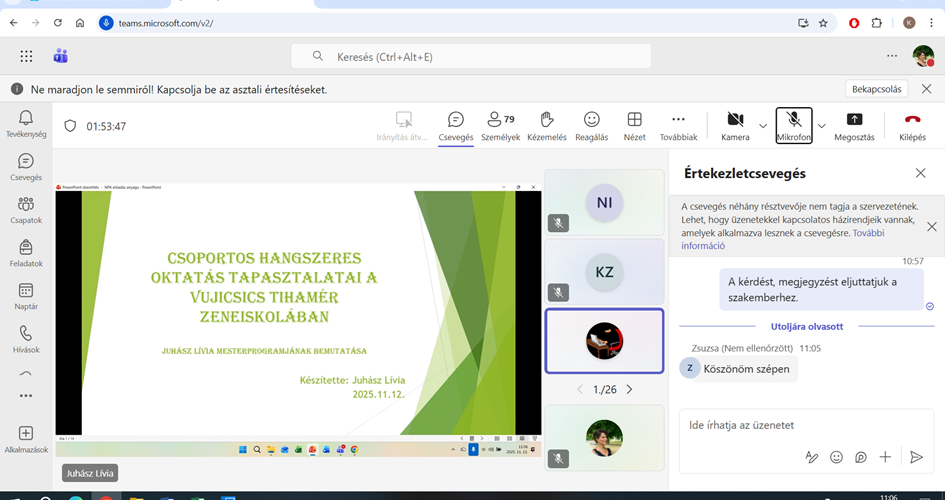Toggle the Mikrofon mute button
945x500 pixels.
point(793,125)
